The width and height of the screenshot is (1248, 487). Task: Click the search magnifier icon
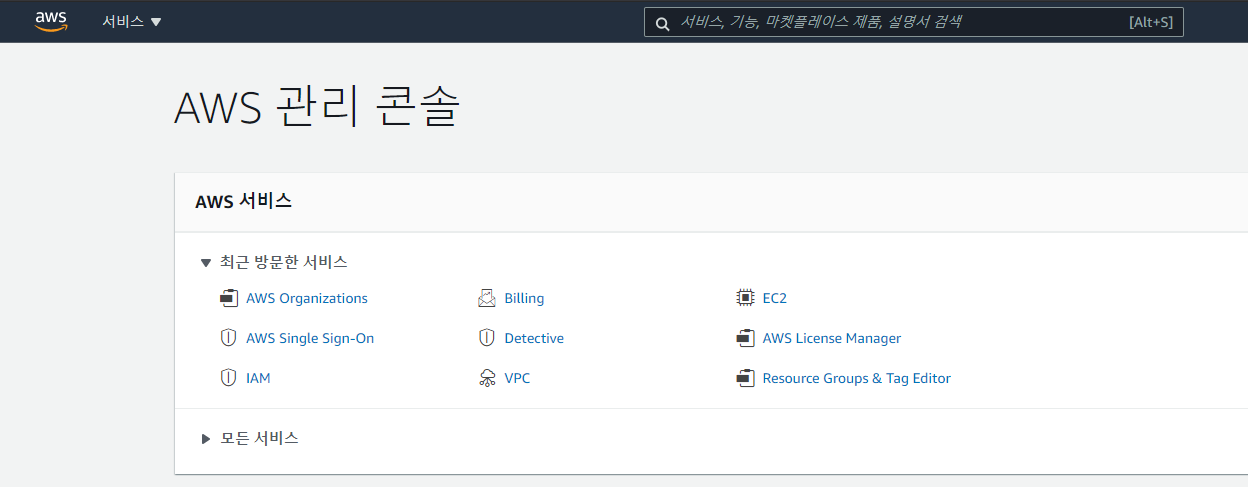662,23
